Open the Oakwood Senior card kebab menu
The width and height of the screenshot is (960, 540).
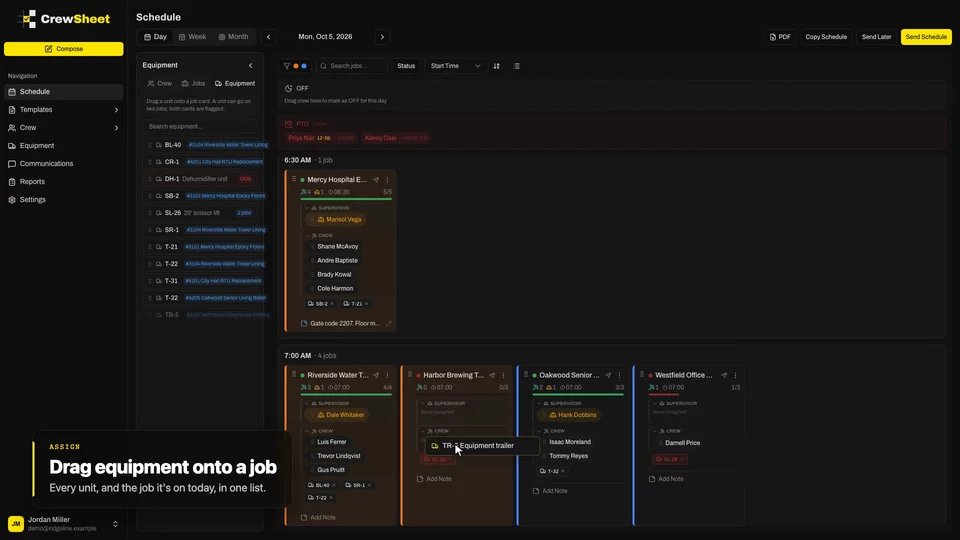pyautogui.click(x=619, y=375)
